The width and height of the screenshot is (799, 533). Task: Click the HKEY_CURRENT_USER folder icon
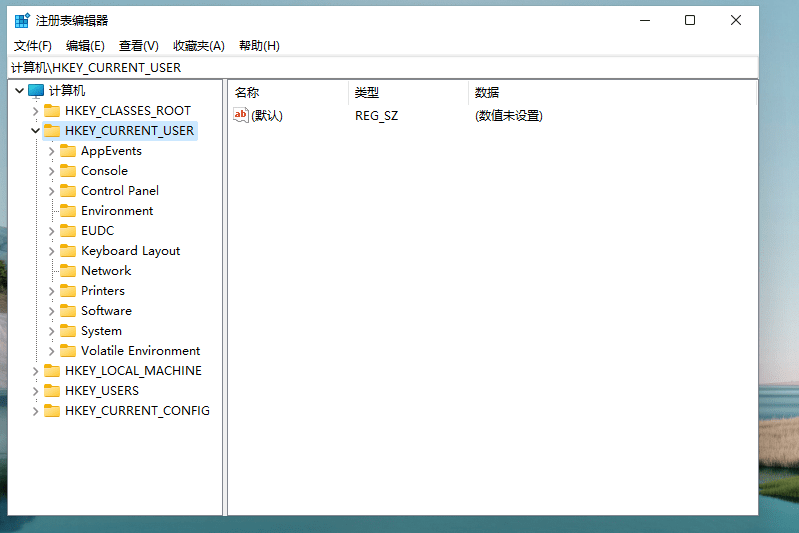click(52, 130)
